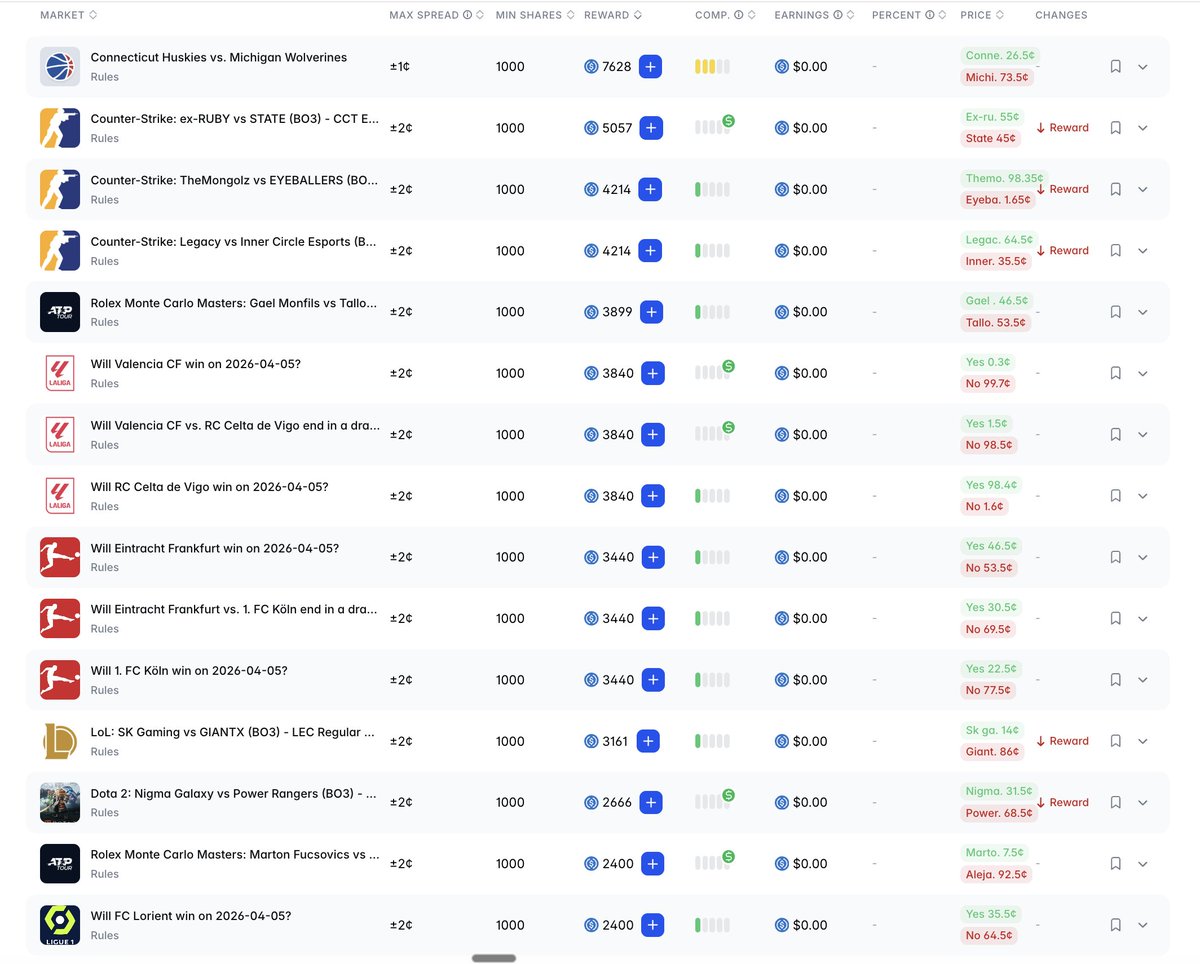Image resolution: width=1200 pixels, height=964 pixels.
Task: Click plus button beside 5057 reward
Action: [x=650, y=128]
